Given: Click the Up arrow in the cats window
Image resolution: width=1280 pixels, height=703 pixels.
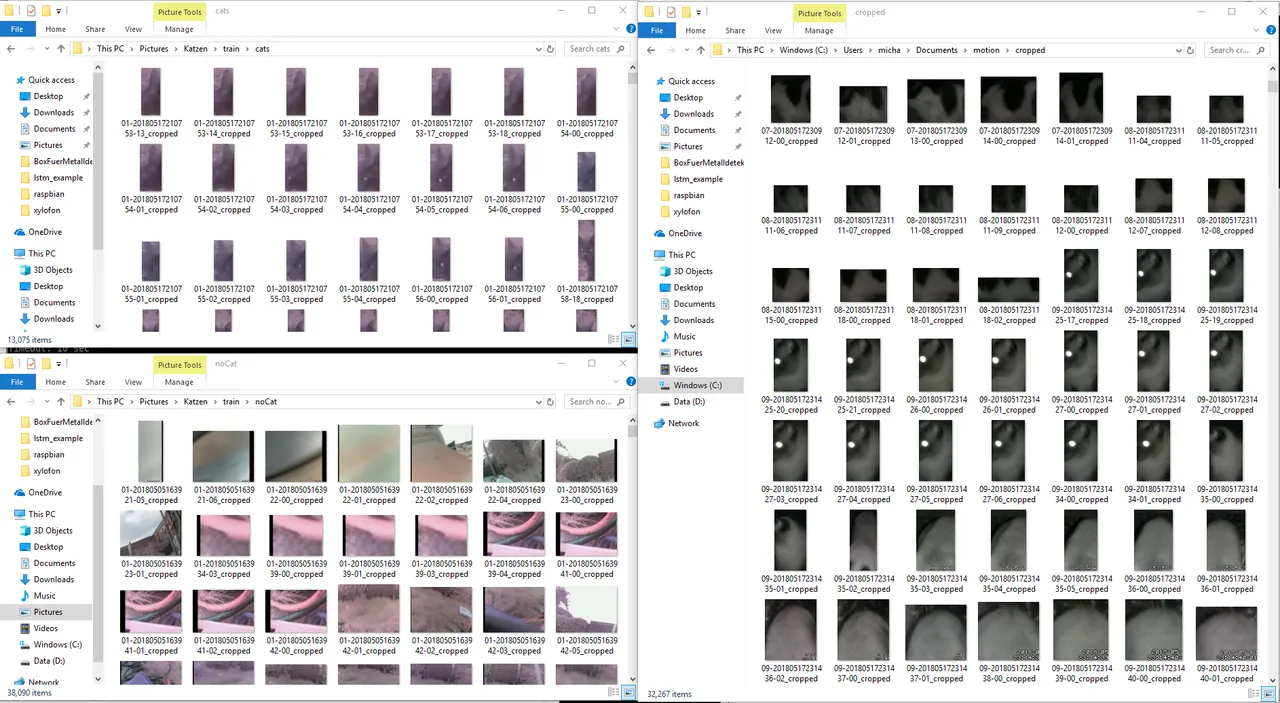Looking at the screenshot, I should point(60,49).
